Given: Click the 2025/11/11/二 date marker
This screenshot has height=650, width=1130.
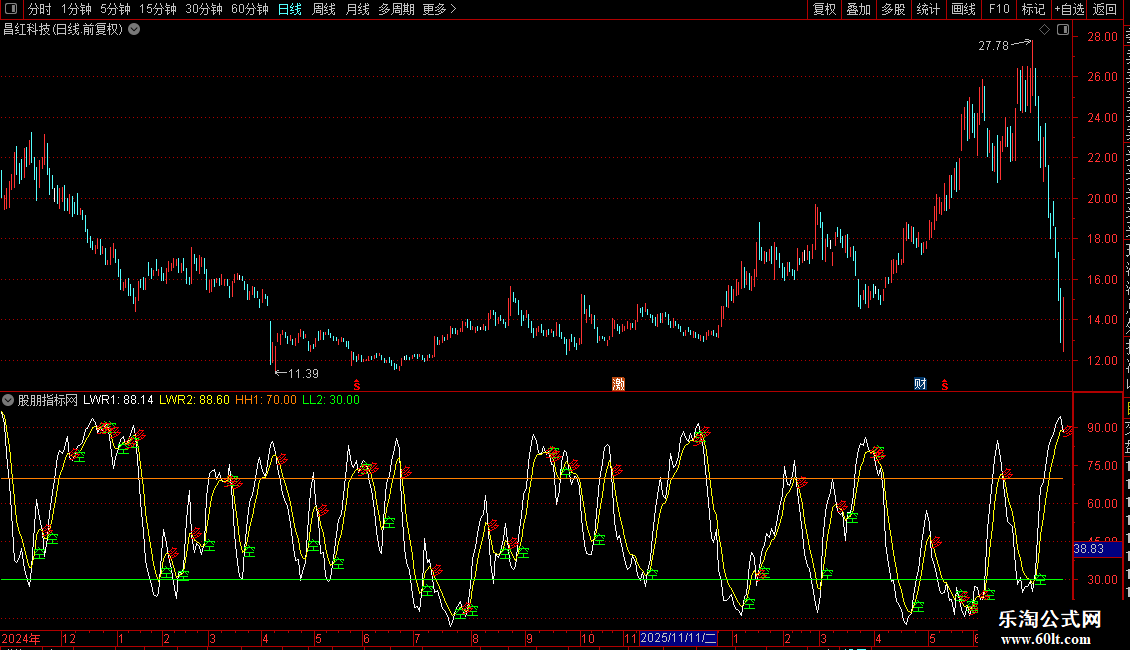Looking at the screenshot, I should [x=678, y=638].
